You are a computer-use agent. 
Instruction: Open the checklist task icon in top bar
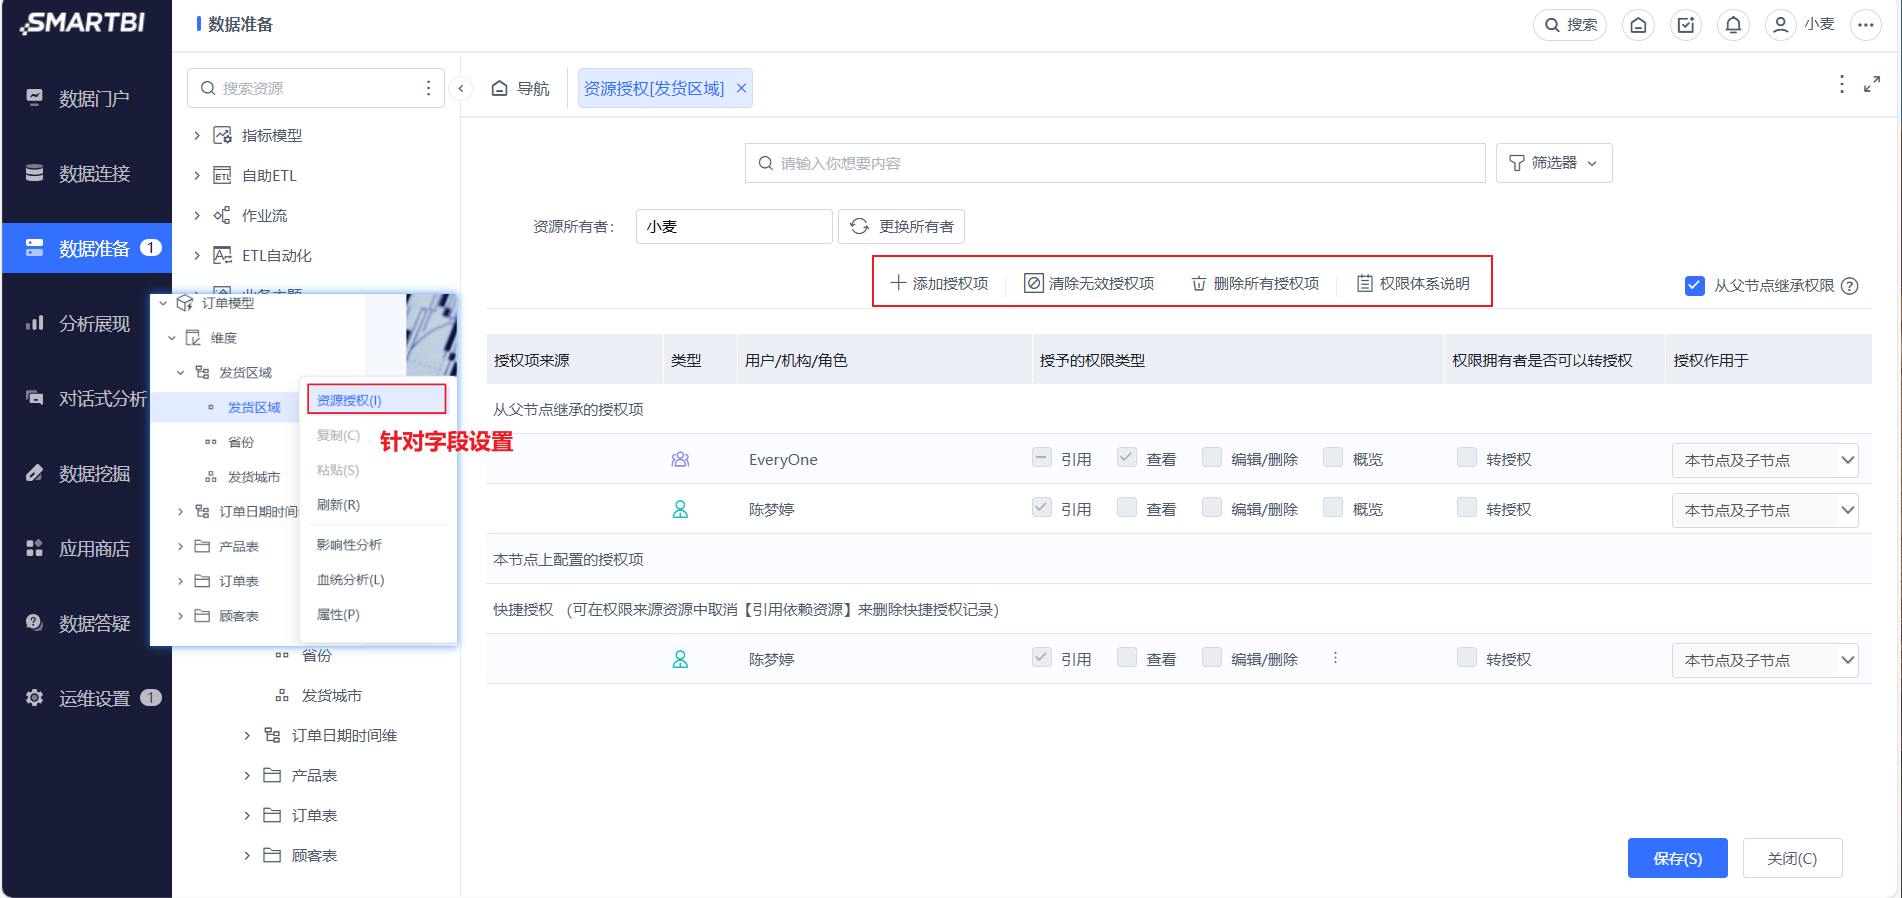pyautogui.click(x=1686, y=25)
